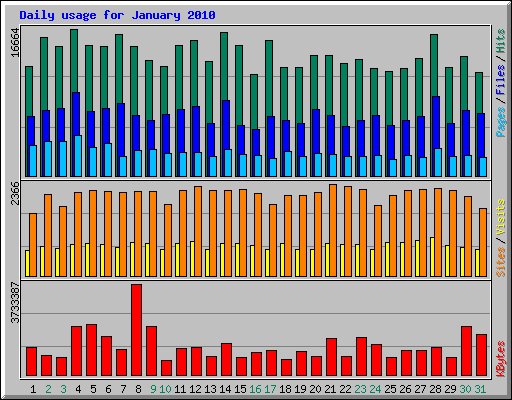
Task: Click day 12 on the x-axis
Action: point(195,389)
